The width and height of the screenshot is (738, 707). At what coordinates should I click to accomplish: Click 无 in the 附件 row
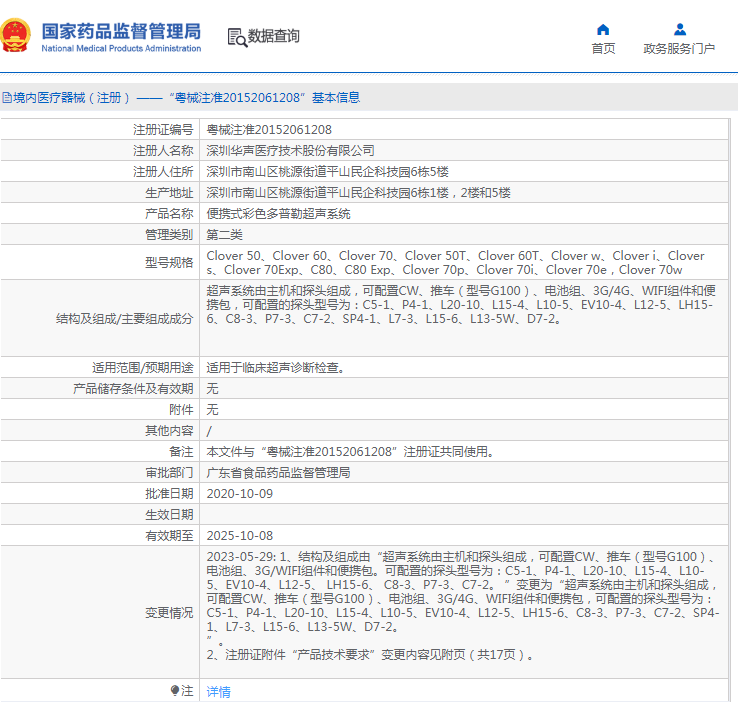pos(212,410)
